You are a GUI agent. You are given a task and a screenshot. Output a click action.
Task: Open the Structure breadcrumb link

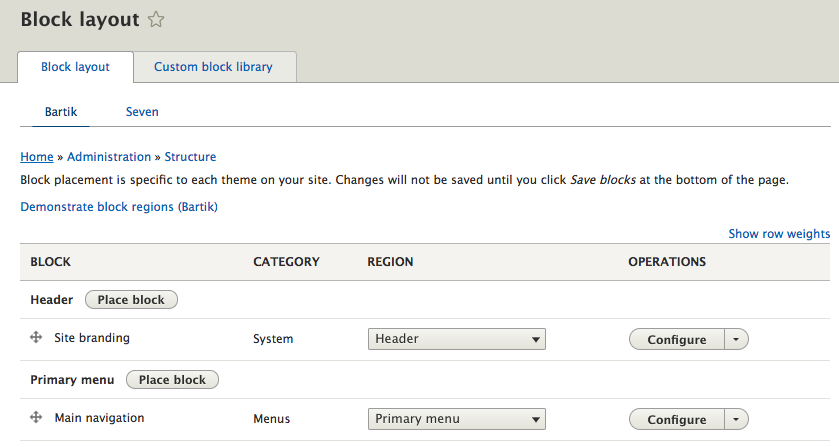click(x=190, y=157)
